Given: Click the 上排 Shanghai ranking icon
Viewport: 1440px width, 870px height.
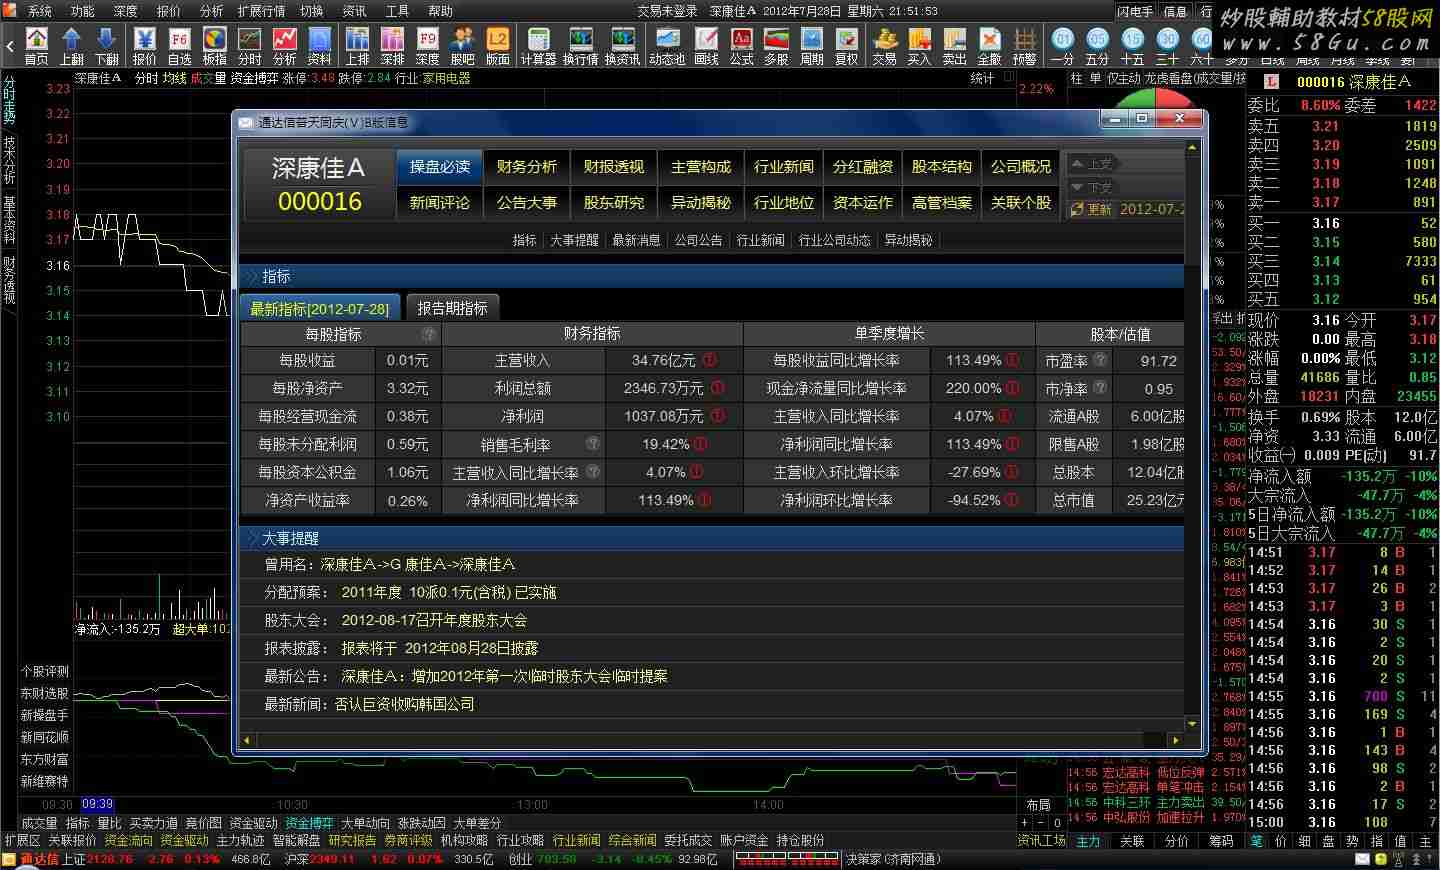Looking at the screenshot, I should tap(358, 46).
